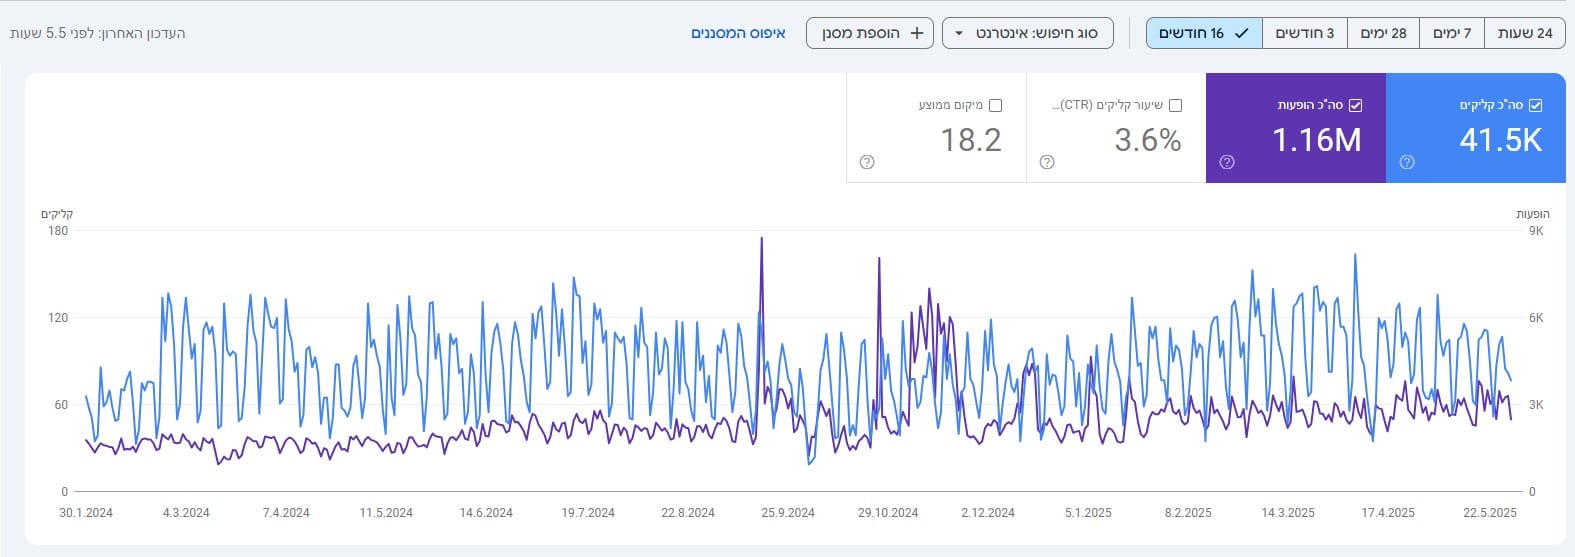
Task: Enable the CTR 3.6% metric checkbox
Action: pos(1175,105)
